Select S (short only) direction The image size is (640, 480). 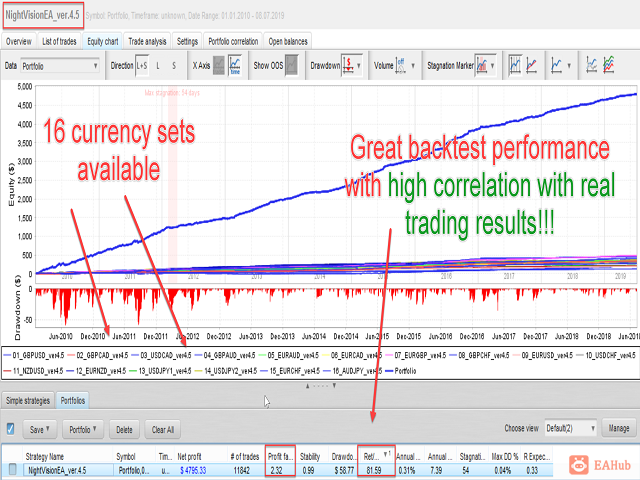point(174,66)
